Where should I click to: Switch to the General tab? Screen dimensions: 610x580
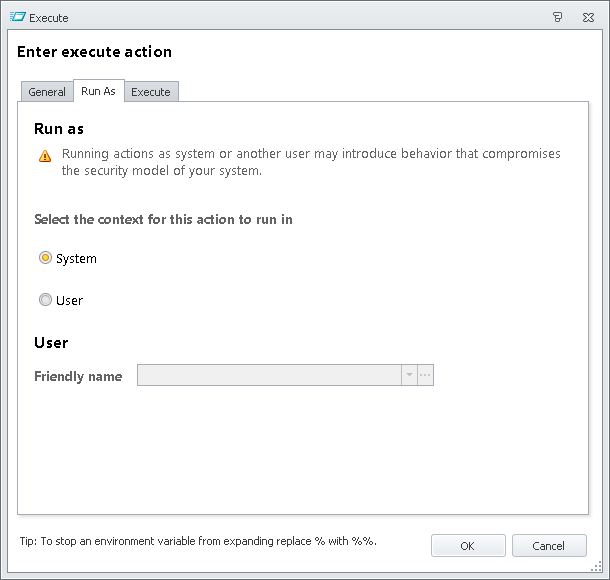[47, 92]
